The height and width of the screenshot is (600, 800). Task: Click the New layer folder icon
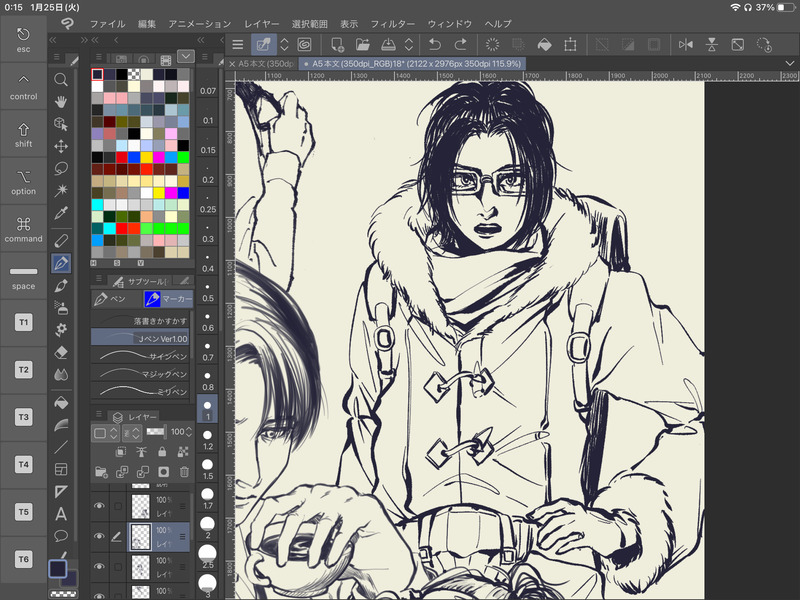pos(101,472)
